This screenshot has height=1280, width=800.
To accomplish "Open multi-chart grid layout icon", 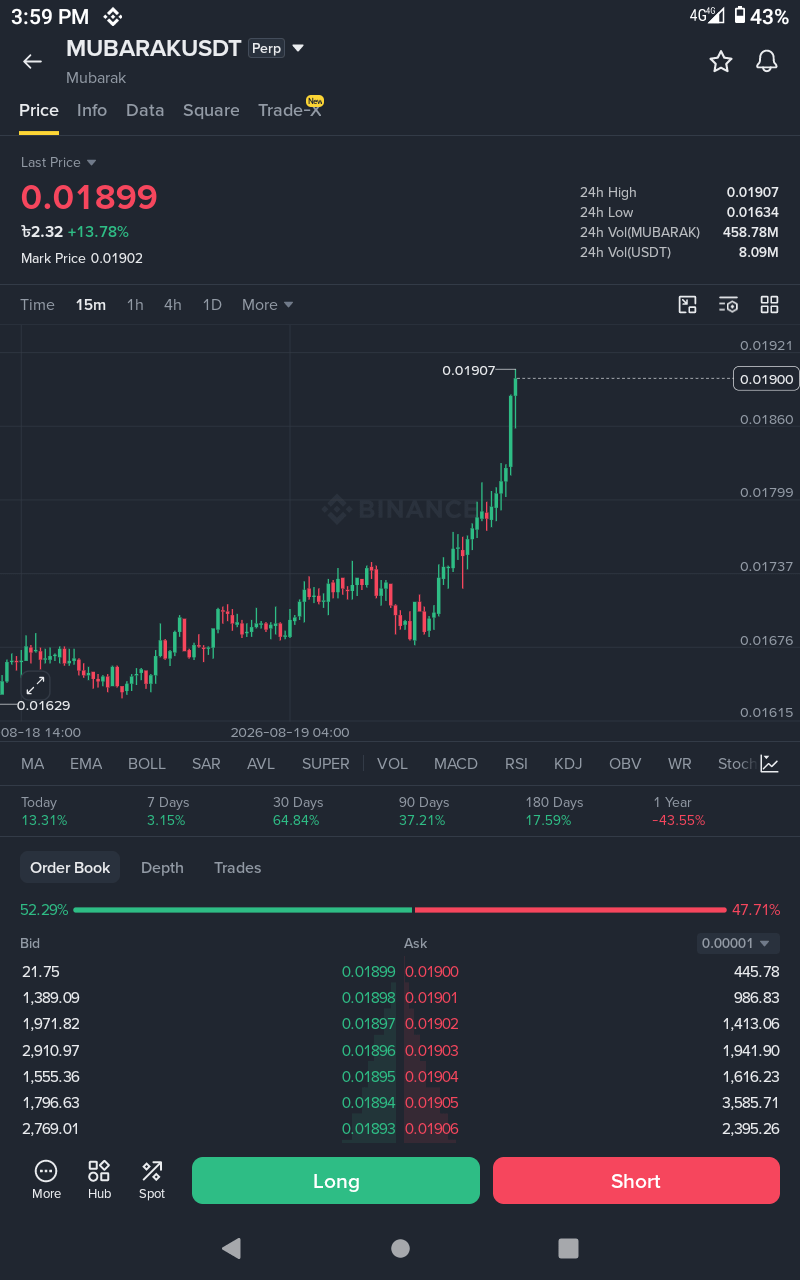I will 769,305.
